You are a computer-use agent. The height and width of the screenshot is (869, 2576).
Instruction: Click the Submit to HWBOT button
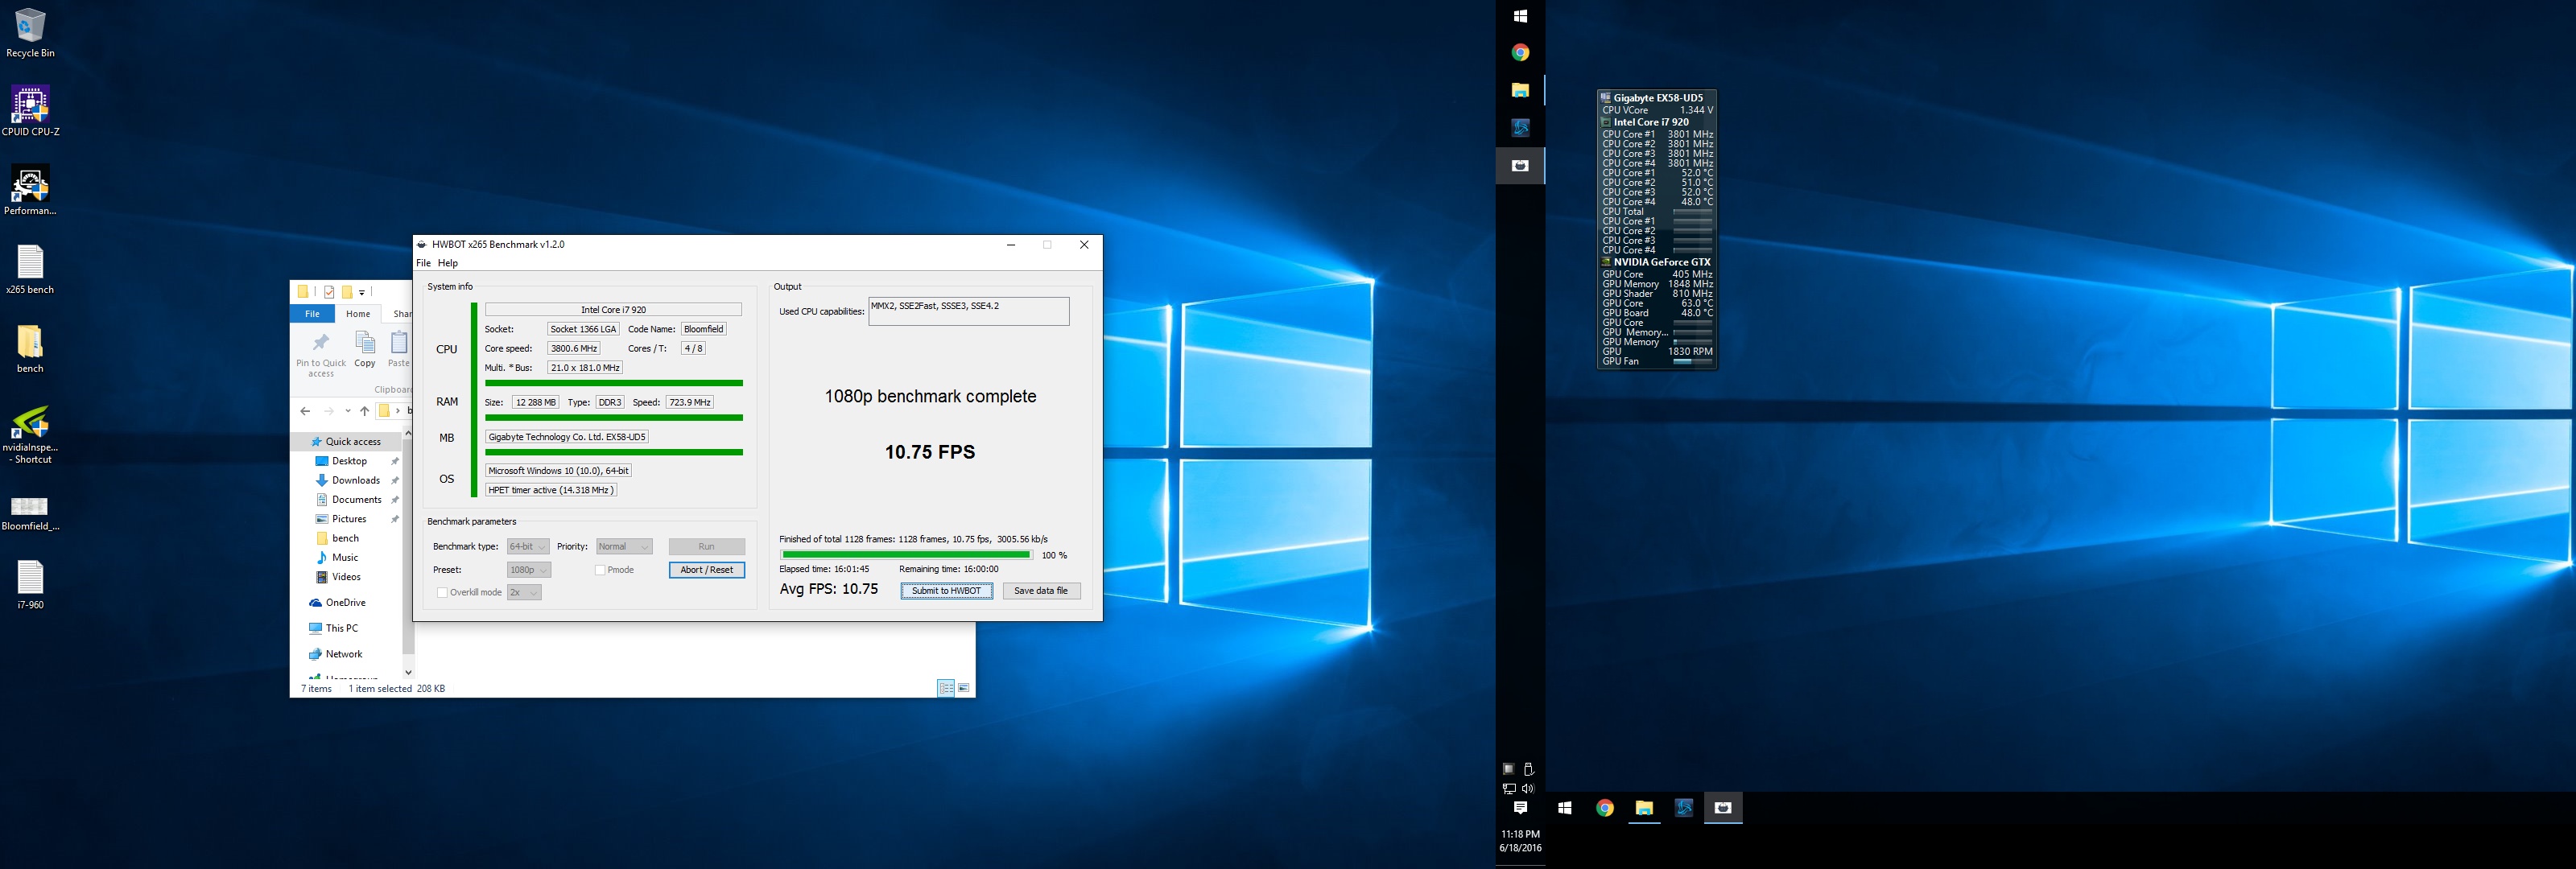(946, 591)
